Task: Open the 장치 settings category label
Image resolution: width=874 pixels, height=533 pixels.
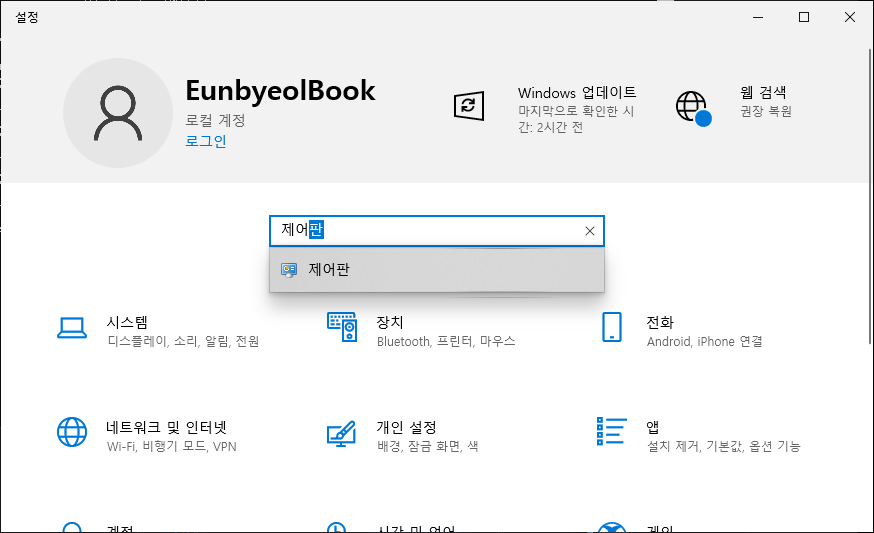Action: 390,322
